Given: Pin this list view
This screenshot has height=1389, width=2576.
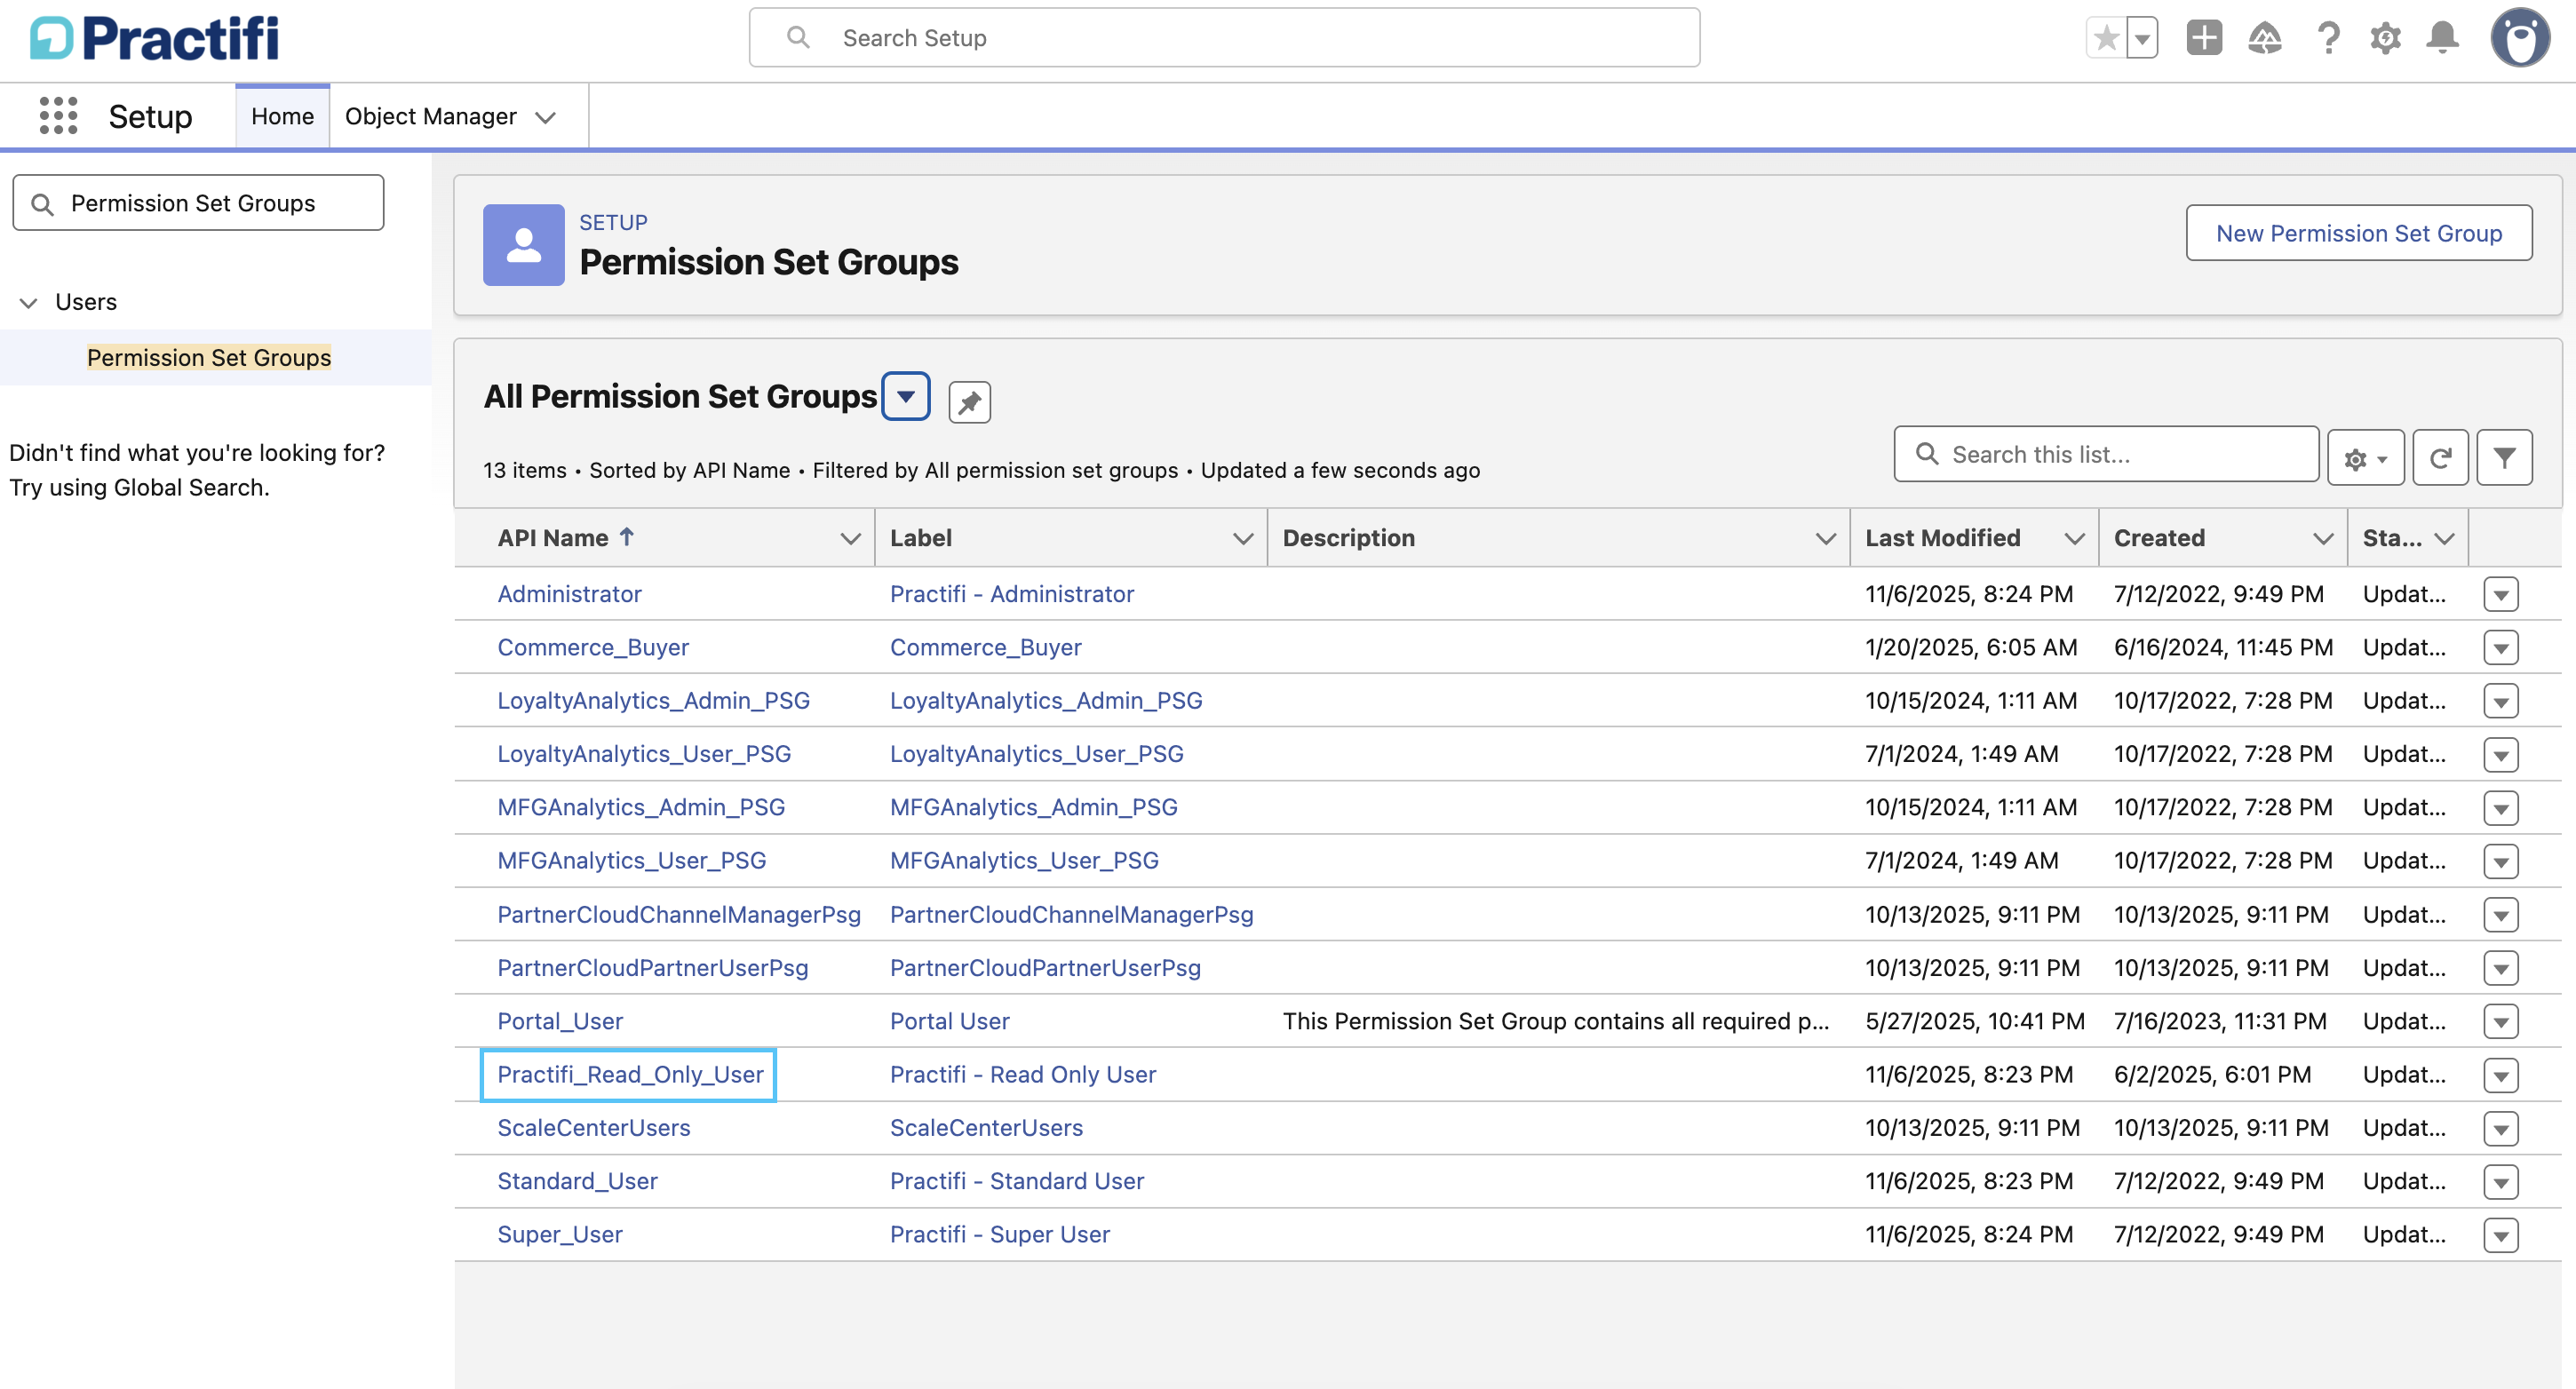Looking at the screenshot, I should 969,402.
